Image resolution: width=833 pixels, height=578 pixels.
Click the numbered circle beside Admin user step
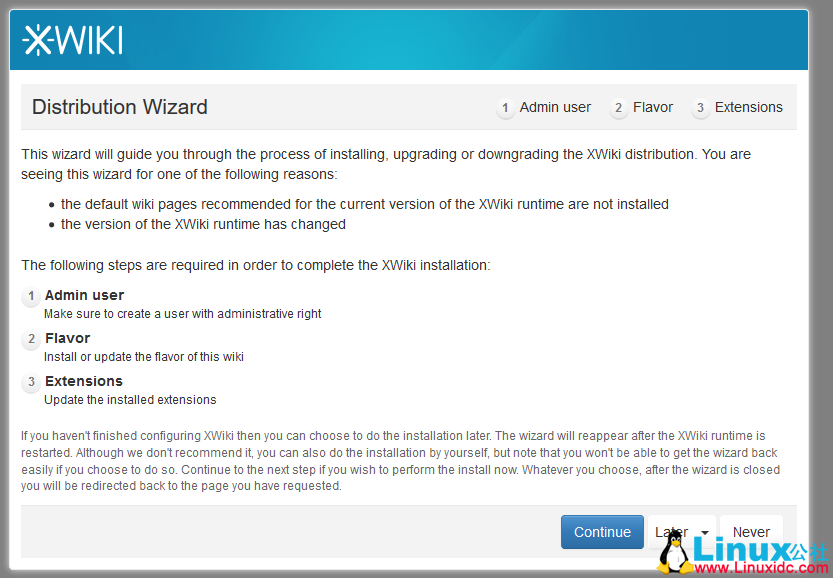[30, 296]
